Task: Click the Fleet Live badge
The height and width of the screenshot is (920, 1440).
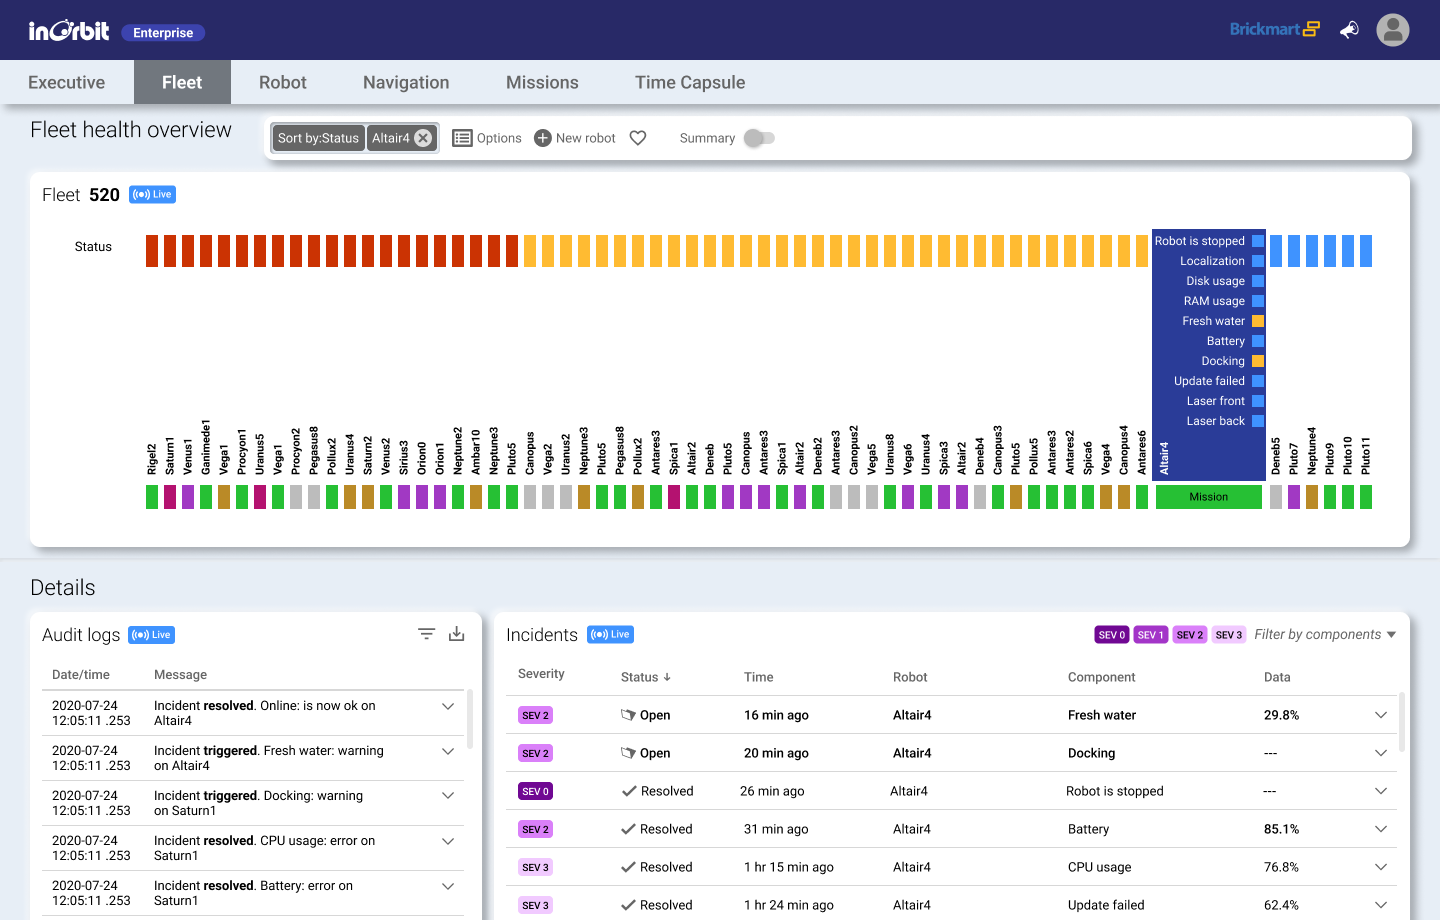Action: (x=152, y=195)
